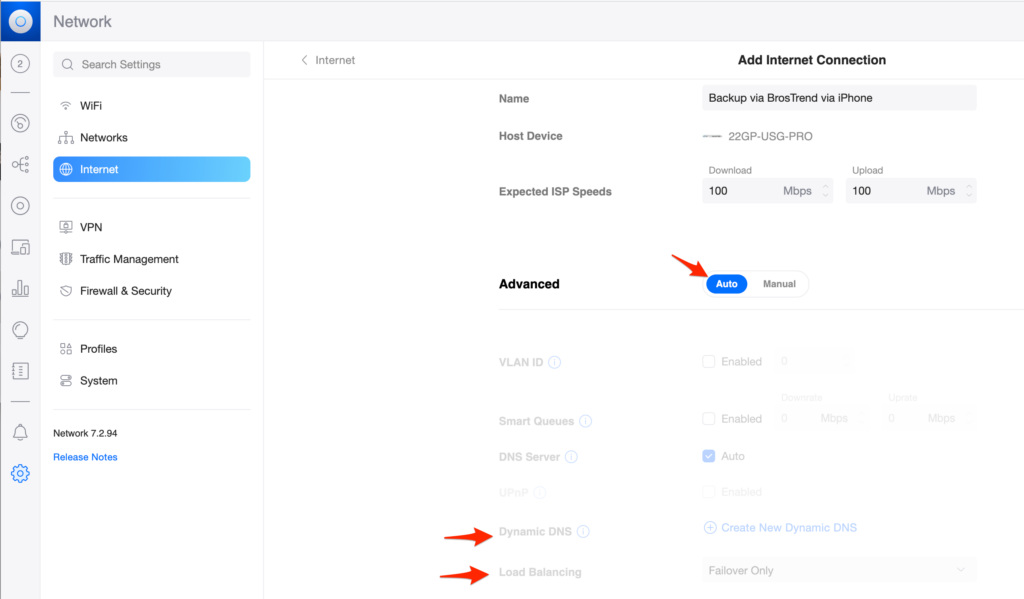Open the Load Balancing dropdown
This screenshot has height=599, width=1024.
[835, 571]
